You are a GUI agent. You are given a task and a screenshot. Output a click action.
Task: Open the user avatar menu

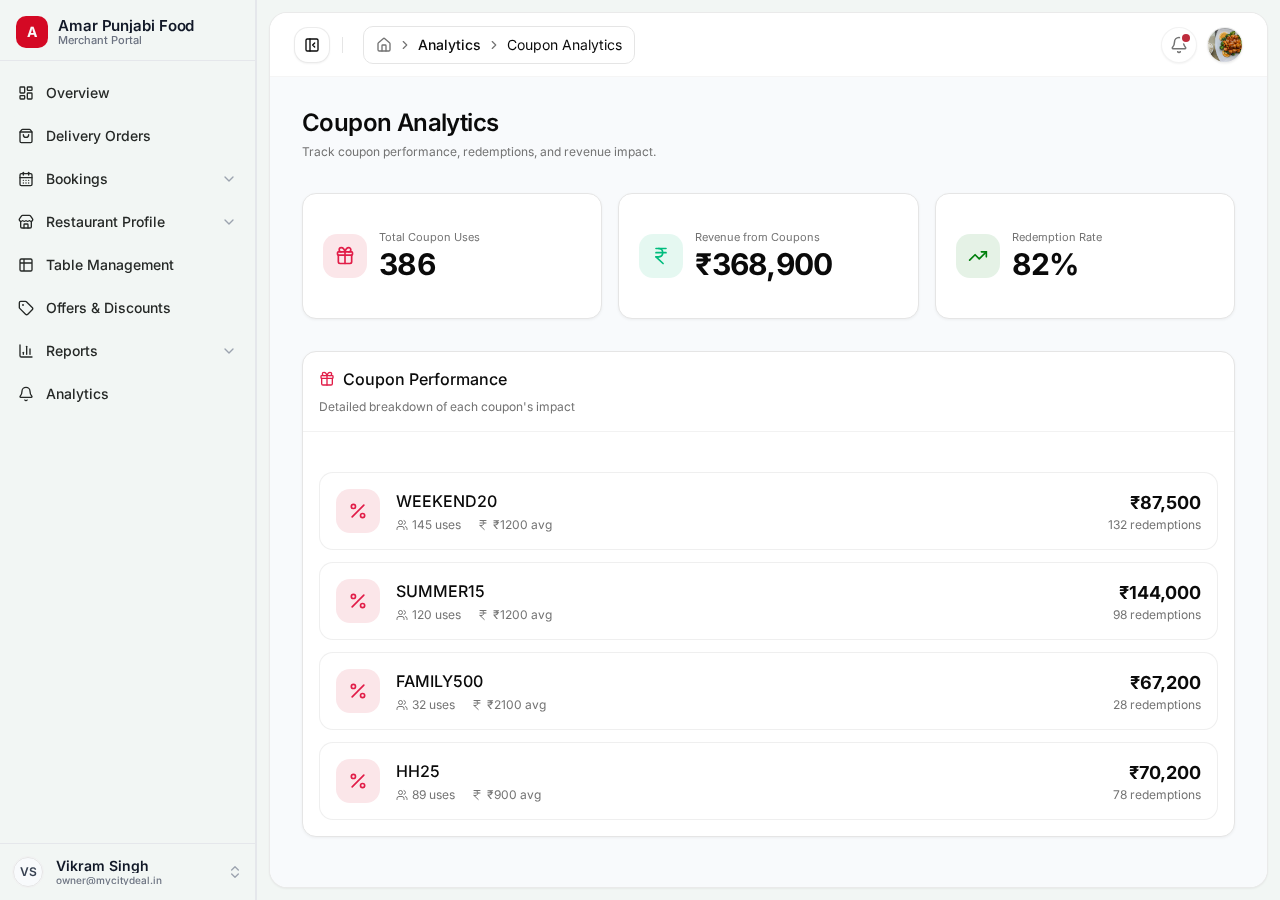point(1225,45)
